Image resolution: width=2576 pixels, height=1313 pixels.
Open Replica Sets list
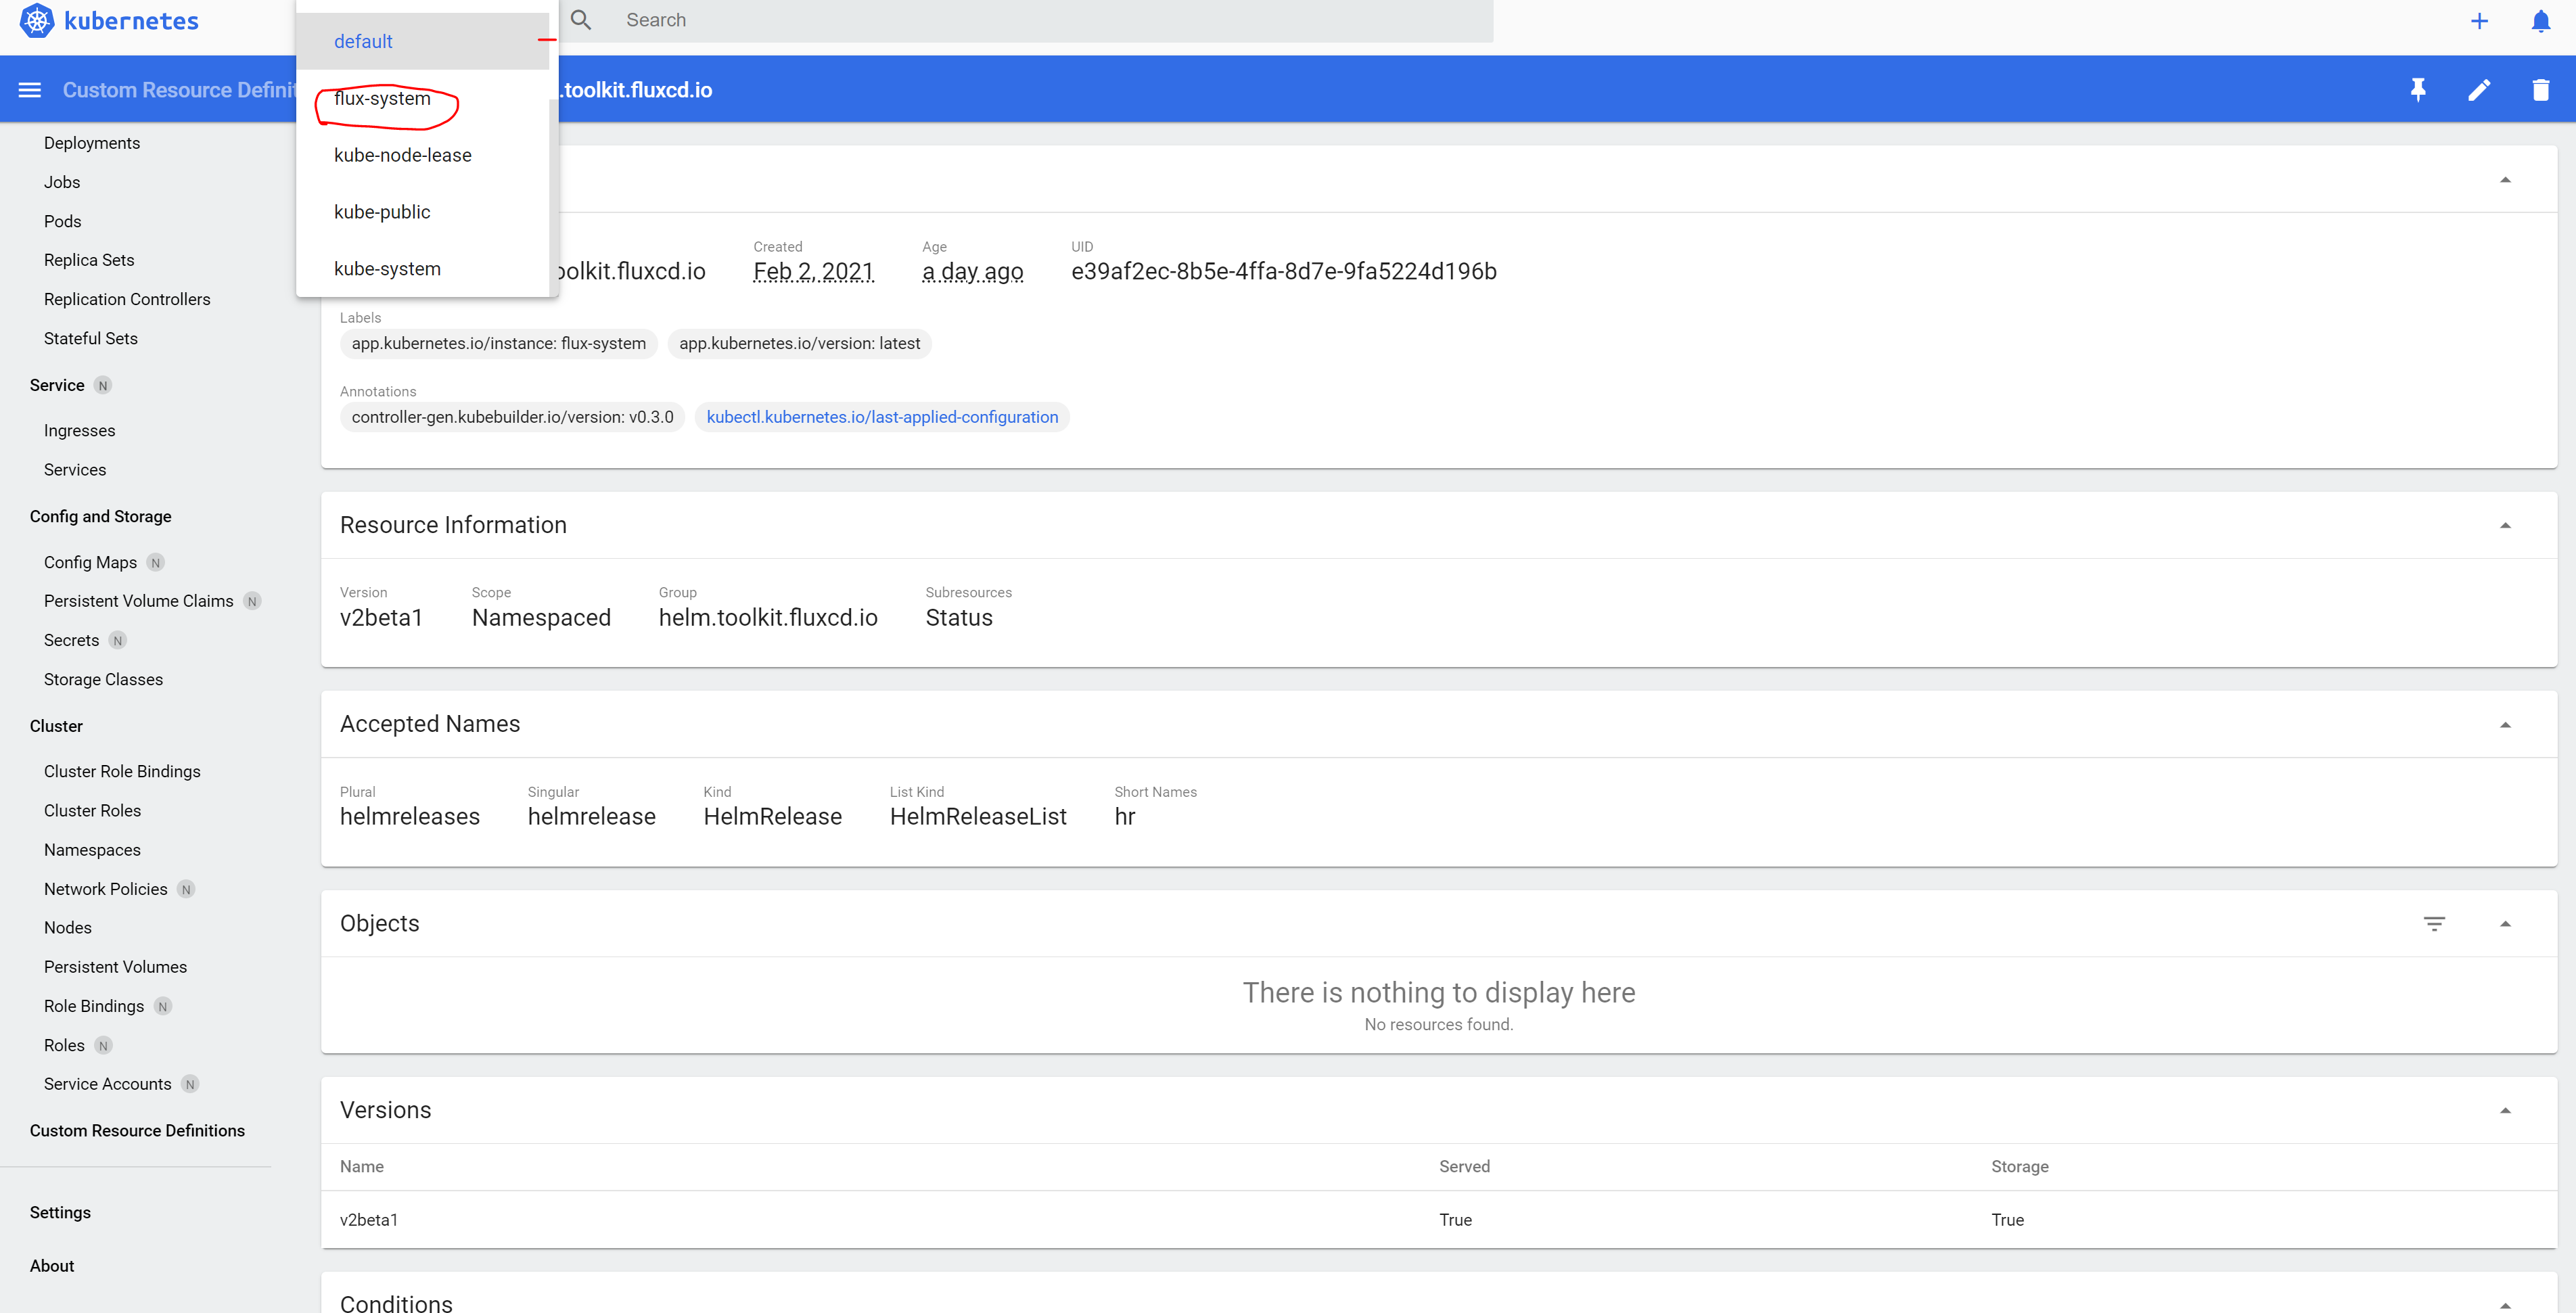[89, 260]
